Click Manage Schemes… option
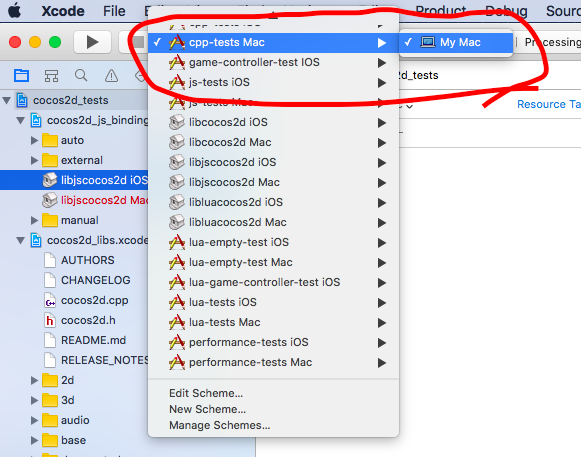Screen dimensions: 581x457 pos(220,425)
